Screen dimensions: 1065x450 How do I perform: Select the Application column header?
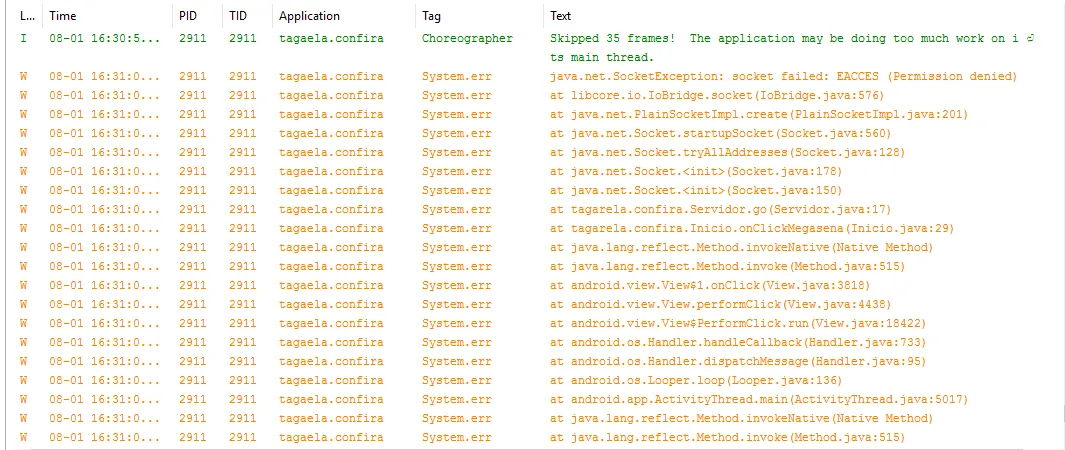pyautogui.click(x=309, y=16)
